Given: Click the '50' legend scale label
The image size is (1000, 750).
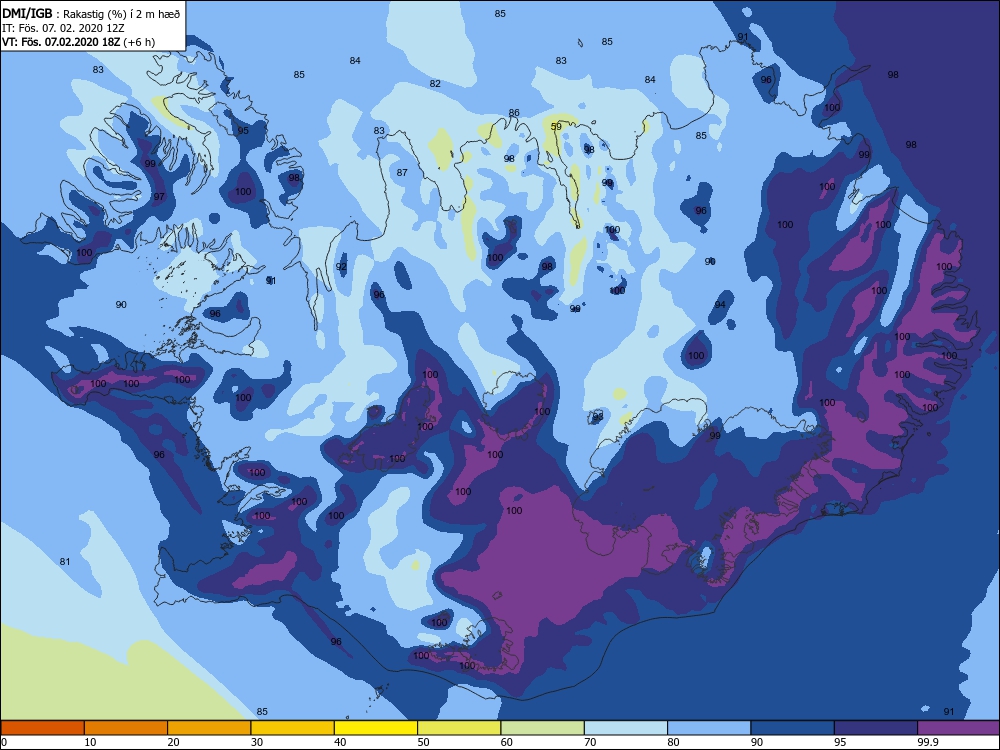Looking at the screenshot, I should pyautogui.click(x=423, y=742).
